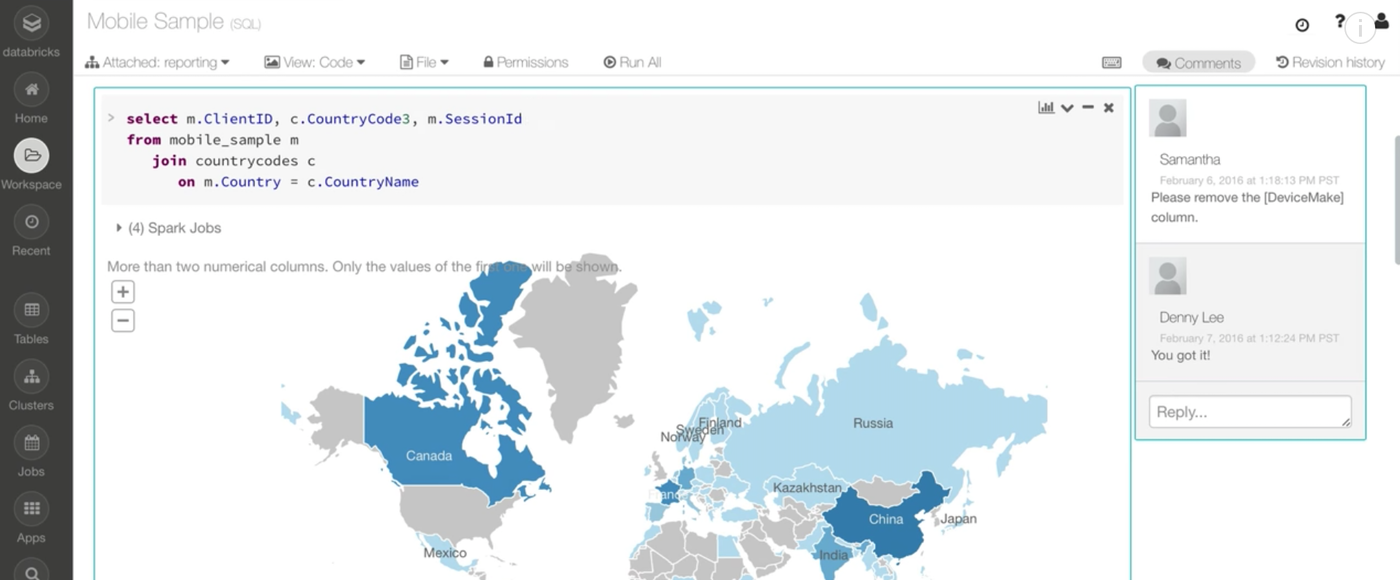The width and height of the screenshot is (1400, 580).
Task: Open cell actions chevron dropdown
Action: click(x=1067, y=108)
